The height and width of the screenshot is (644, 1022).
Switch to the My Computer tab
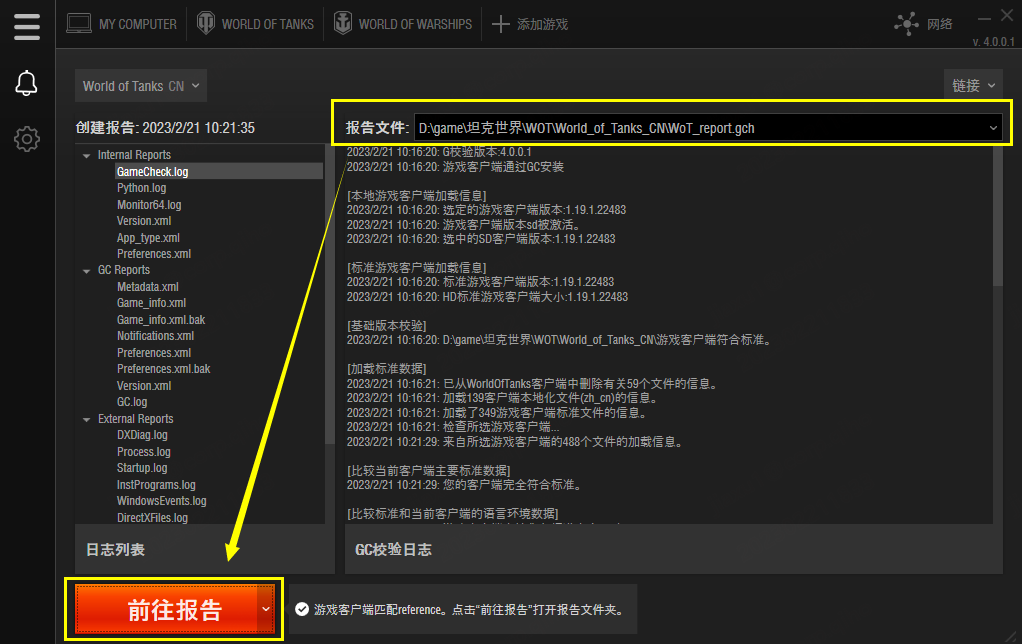[137, 24]
